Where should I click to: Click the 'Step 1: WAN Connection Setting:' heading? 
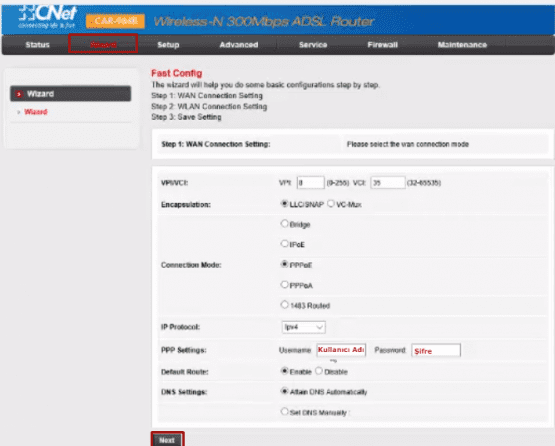click(x=216, y=144)
